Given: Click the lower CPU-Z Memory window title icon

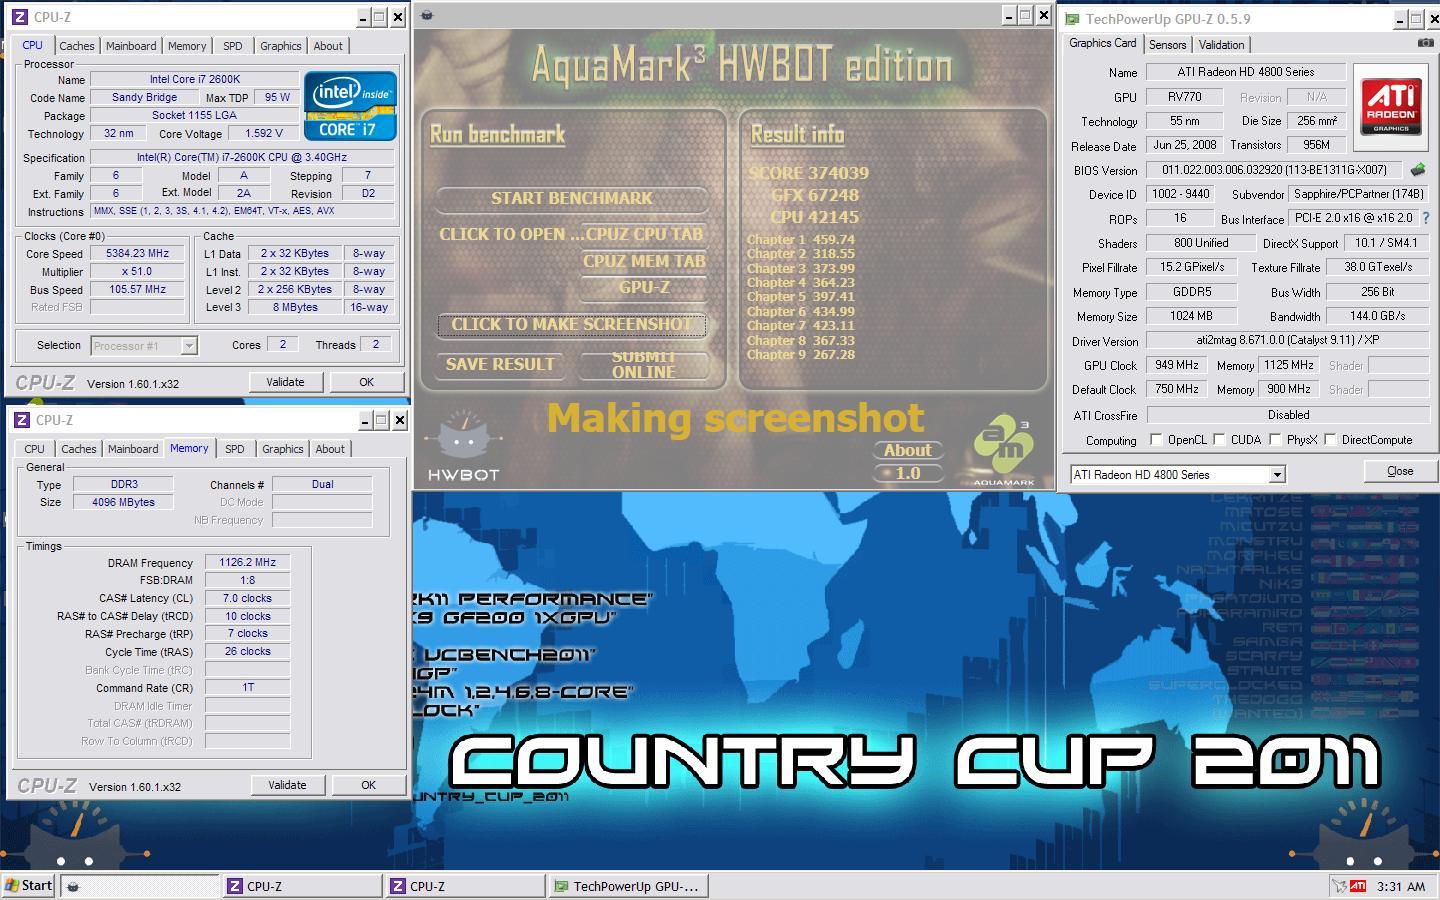Looking at the screenshot, I should pos(21,420).
